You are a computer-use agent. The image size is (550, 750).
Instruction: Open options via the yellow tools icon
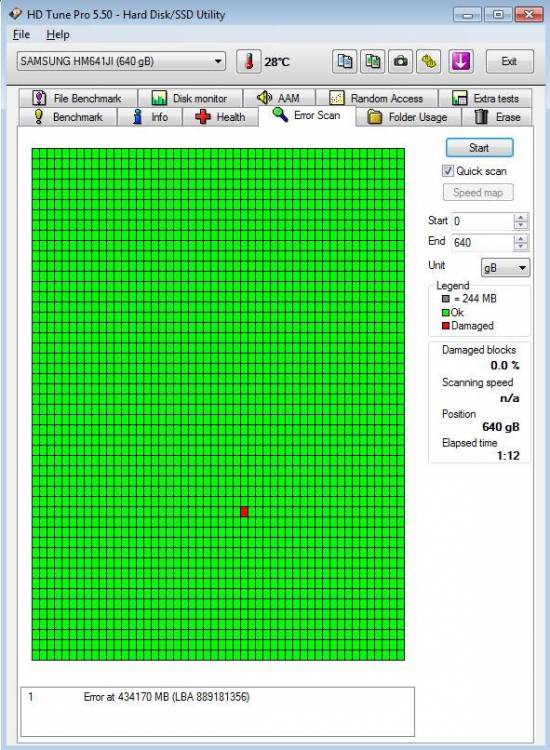[429, 61]
